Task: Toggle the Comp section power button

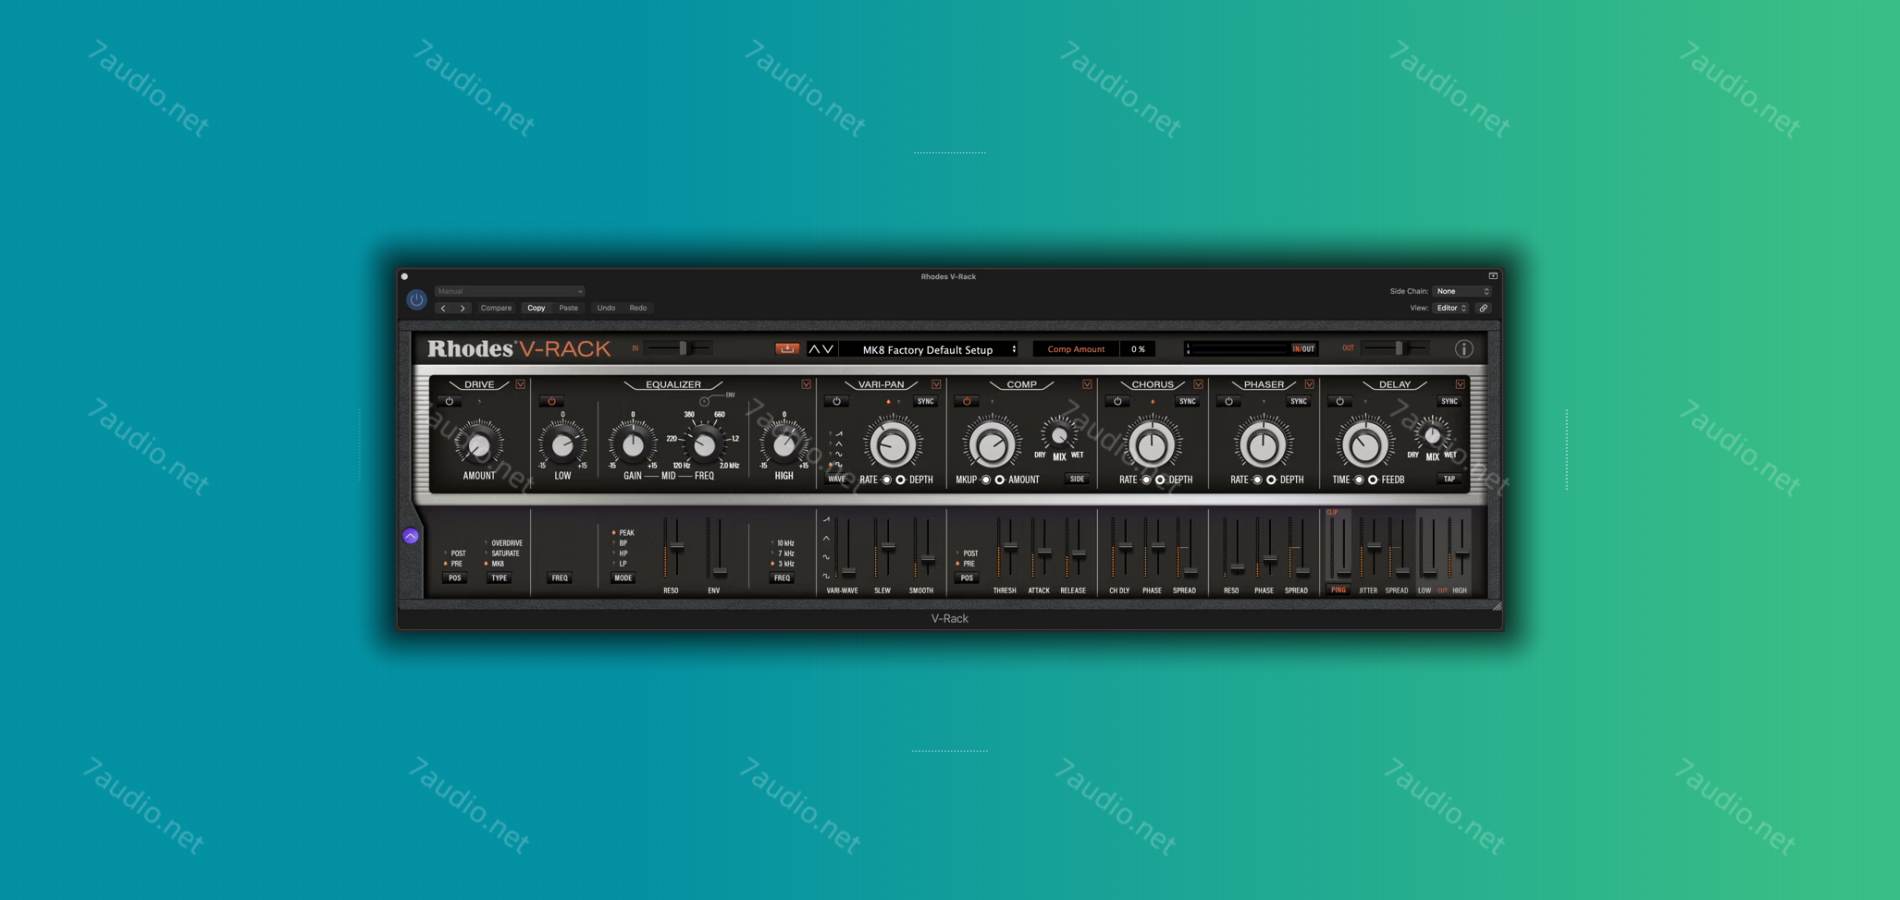Action: pyautogui.click(x=966, y=402)
